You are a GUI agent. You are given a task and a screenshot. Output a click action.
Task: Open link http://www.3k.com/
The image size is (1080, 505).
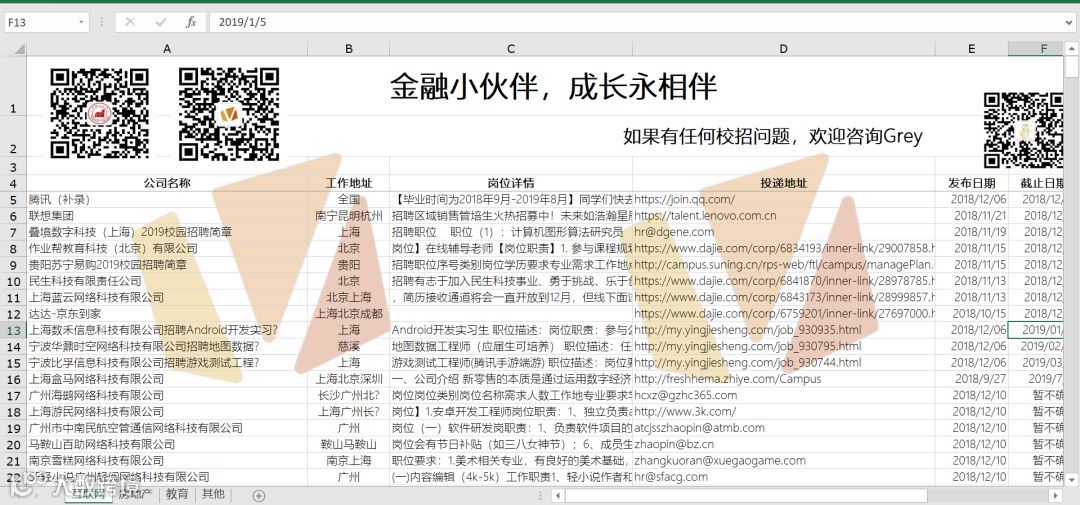point(685,411)
